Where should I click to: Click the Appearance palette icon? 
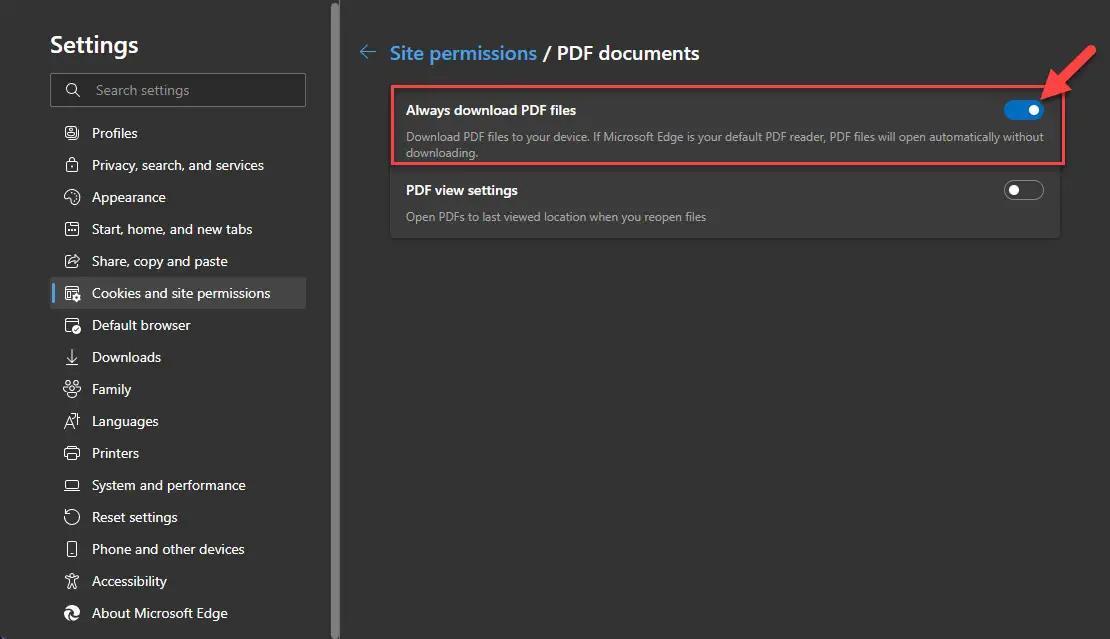(71, 197)
